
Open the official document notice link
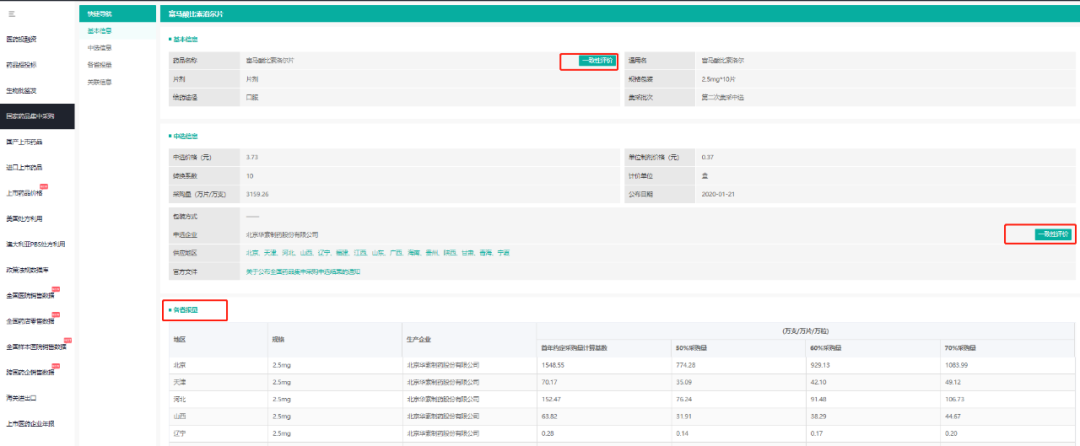tap(303, 271)
